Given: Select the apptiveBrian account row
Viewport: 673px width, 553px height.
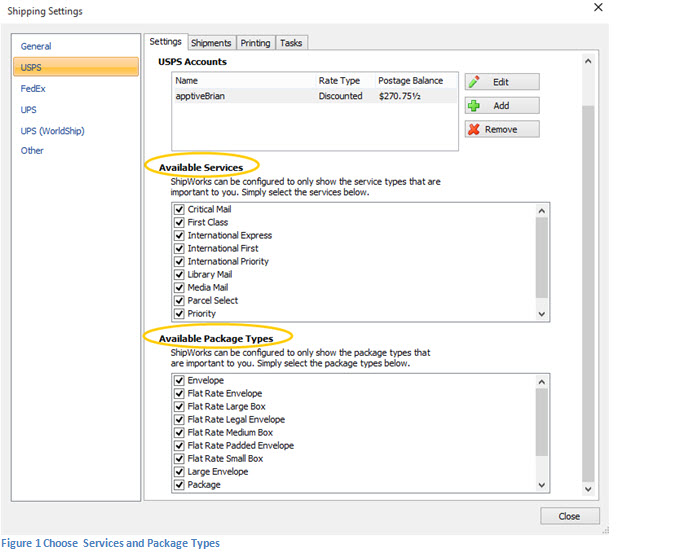Looking at the screenshot, I should [x=315, y=96].
